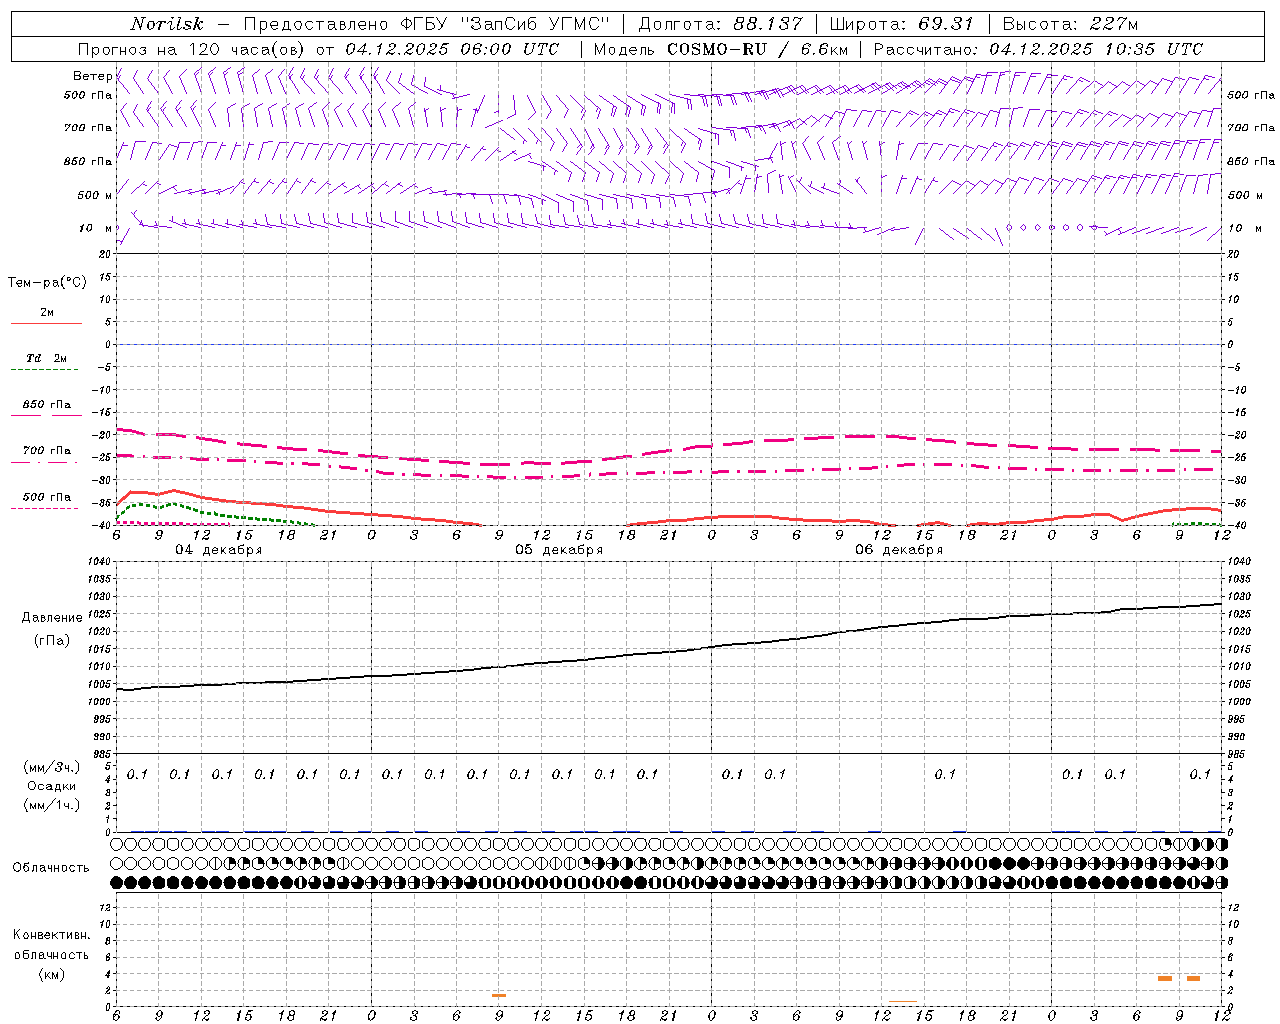This screenshot has height=1024, width=1280.
Task: Click the 'Высота: 227м' elevation value
Action: (x=1070, y=24)
